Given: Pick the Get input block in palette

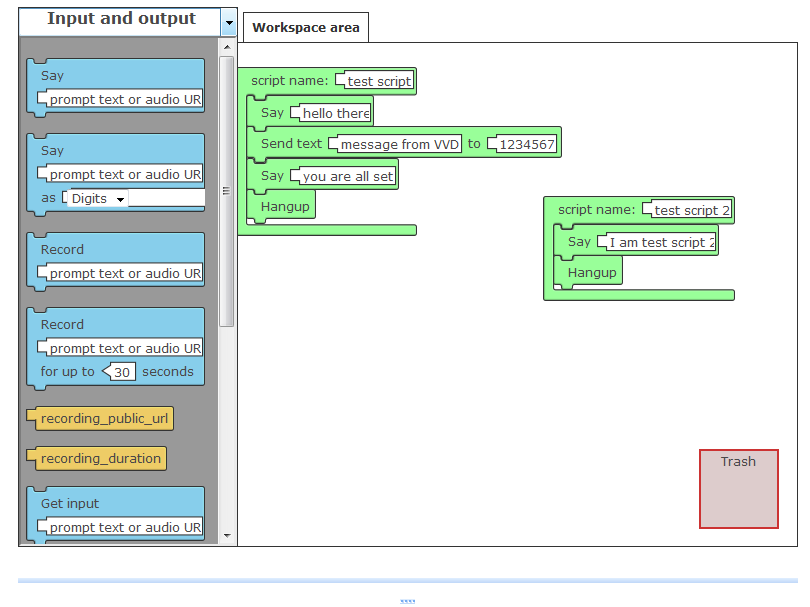Looking at the screenshot, I should pyautogui.click(x=70, y=504).
